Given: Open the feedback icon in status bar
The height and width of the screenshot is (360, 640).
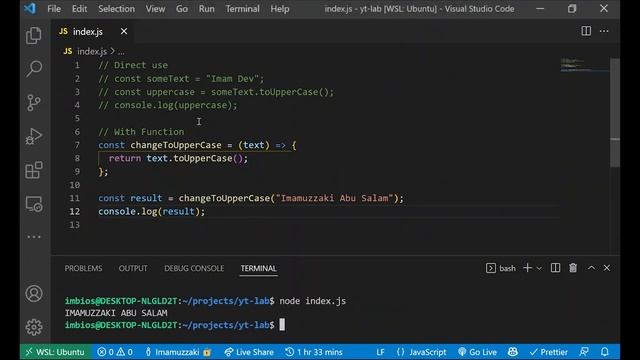Looking at the screenshot, I should (x=584, y=352).
